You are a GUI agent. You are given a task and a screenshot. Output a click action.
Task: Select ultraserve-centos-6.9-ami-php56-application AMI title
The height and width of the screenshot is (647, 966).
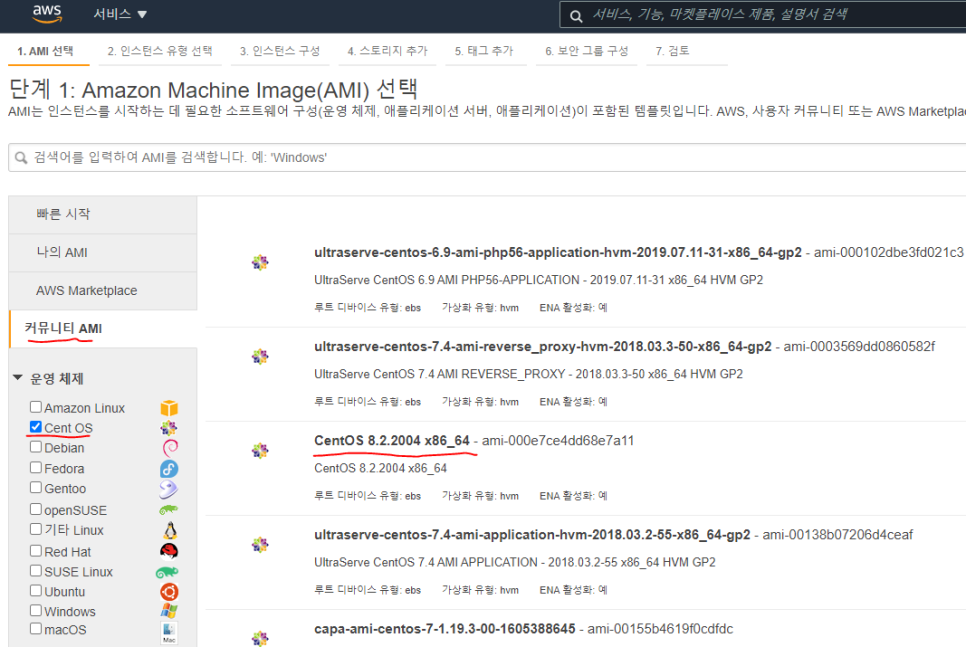(558, 253)
